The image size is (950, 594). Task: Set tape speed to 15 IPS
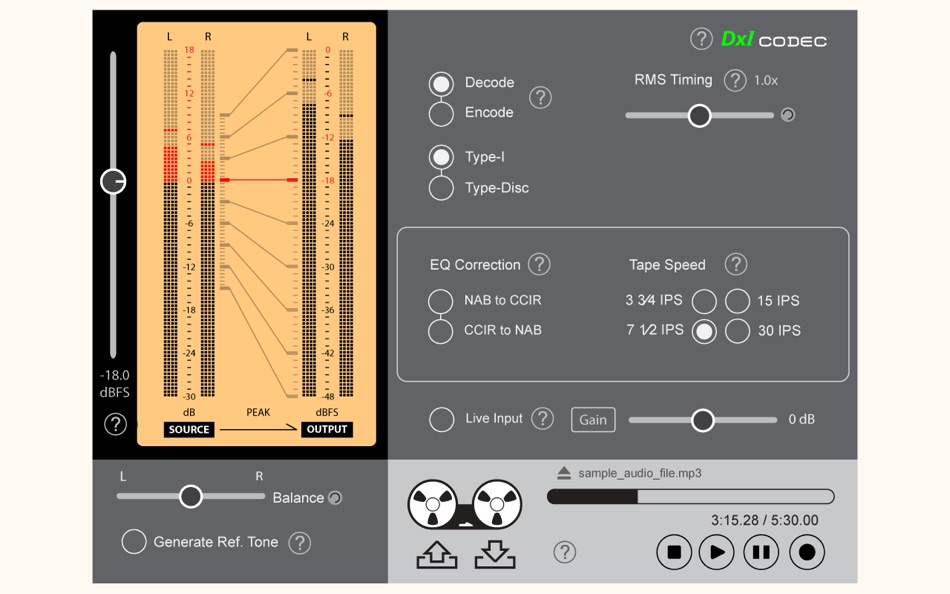737,301
